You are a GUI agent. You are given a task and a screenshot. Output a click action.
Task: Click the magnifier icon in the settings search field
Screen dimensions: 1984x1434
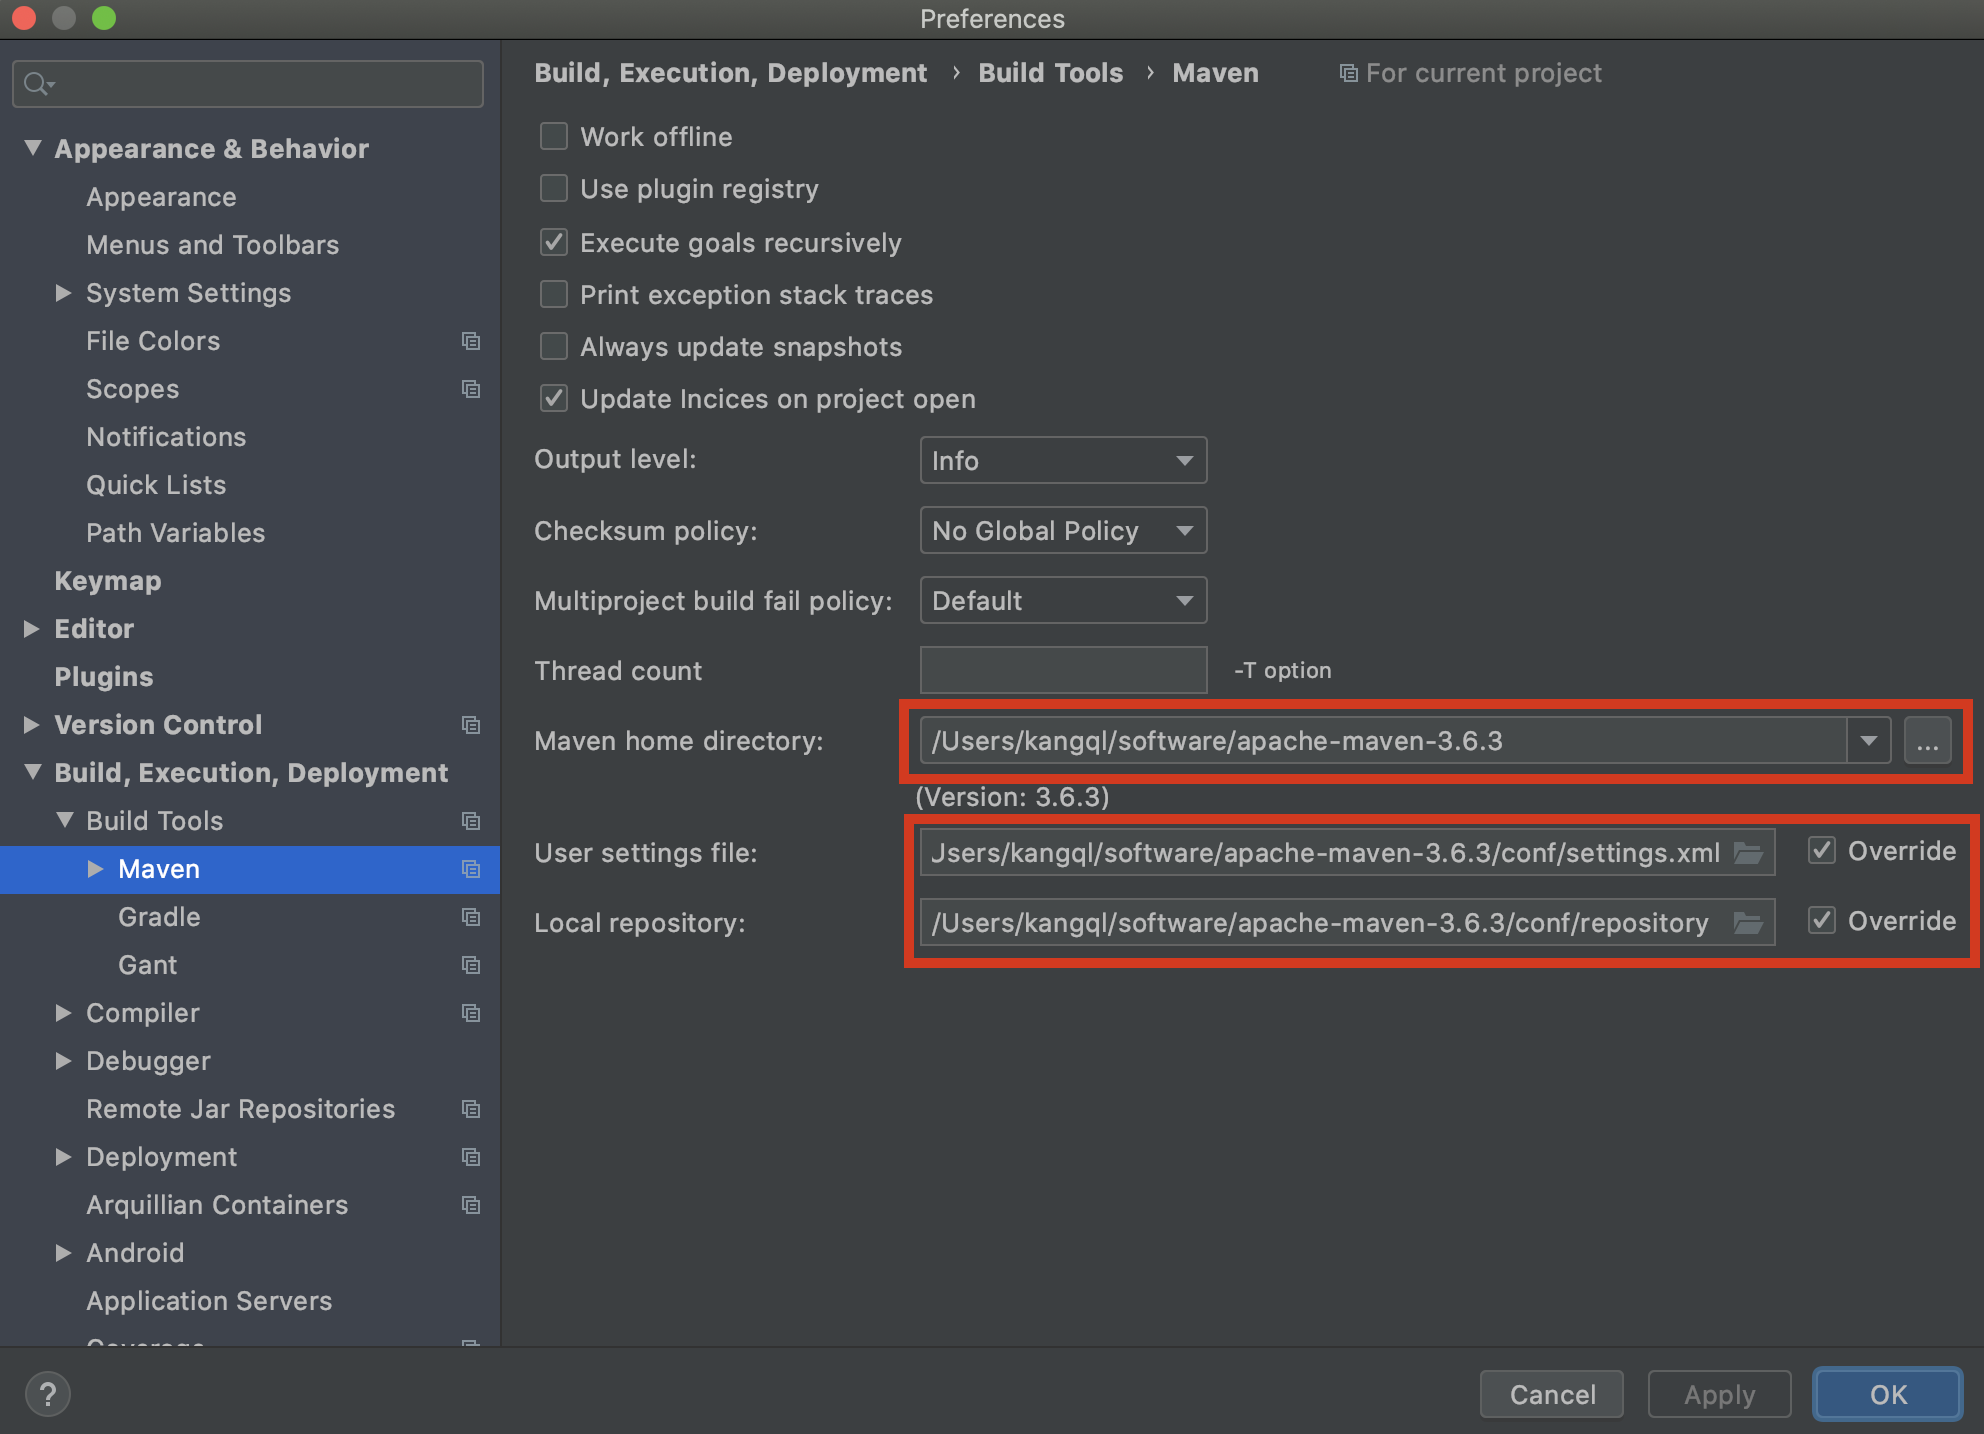[33, 83]
